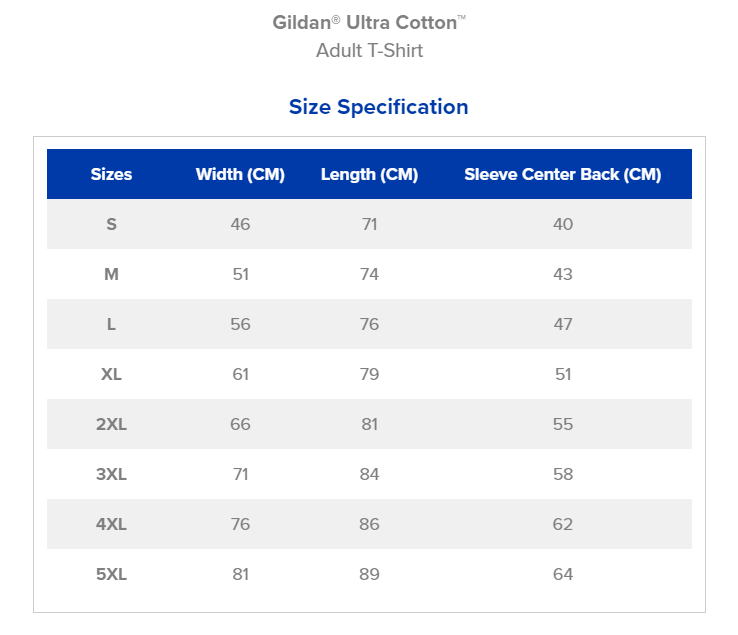Select the Size Specification heading
The width and height of the screenshot is (738, 635).
coord(378,107)
